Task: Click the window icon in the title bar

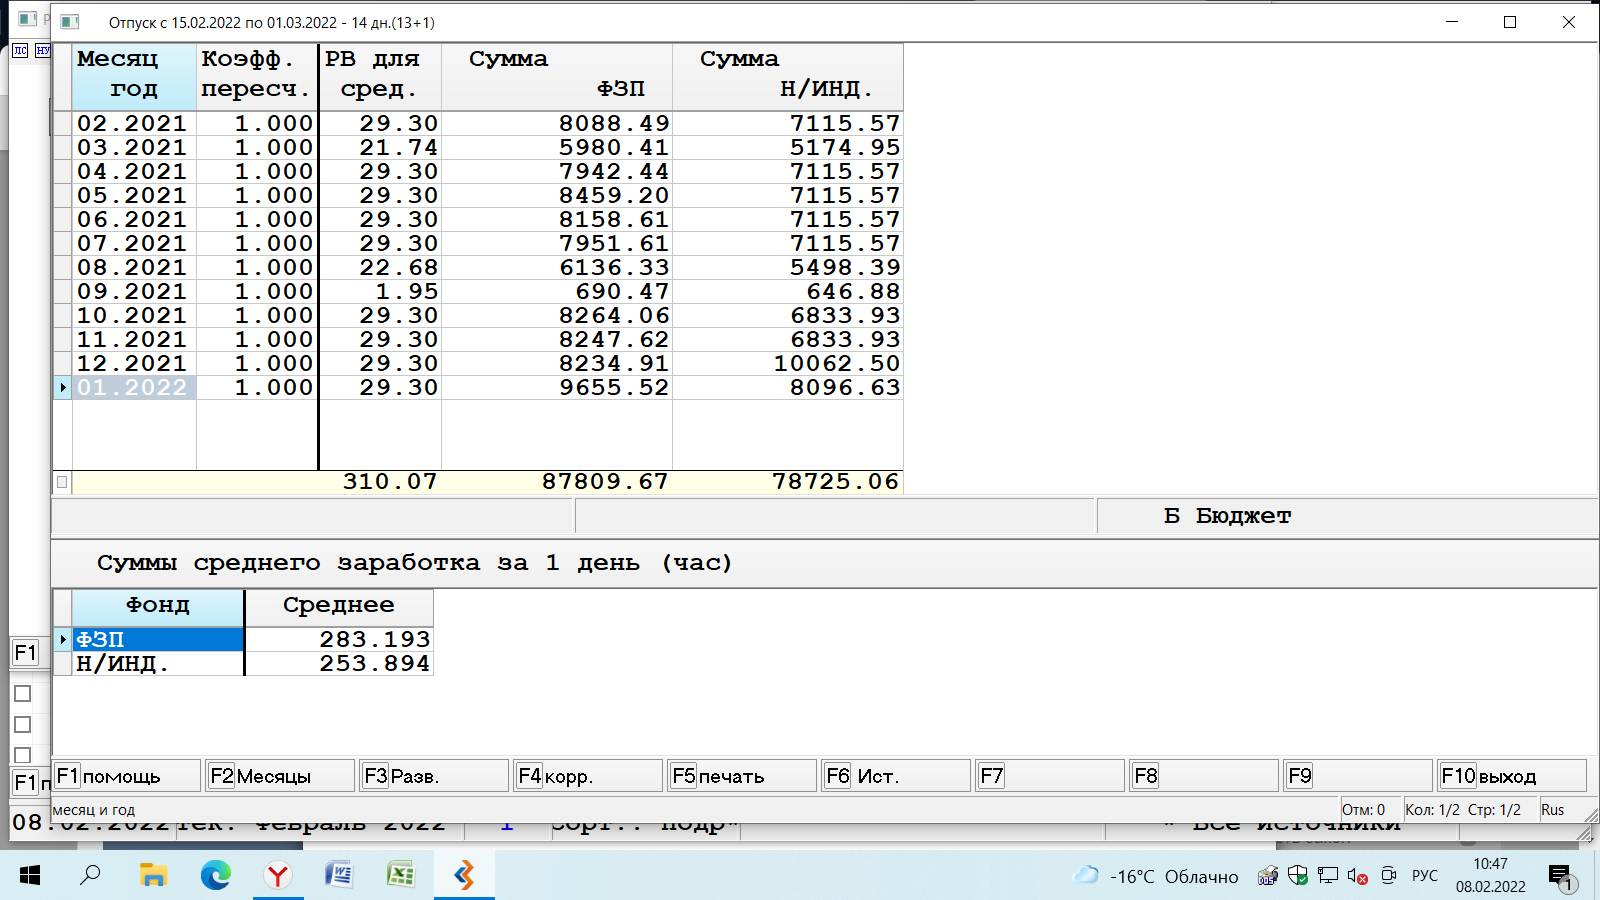Action: (69, 22)
